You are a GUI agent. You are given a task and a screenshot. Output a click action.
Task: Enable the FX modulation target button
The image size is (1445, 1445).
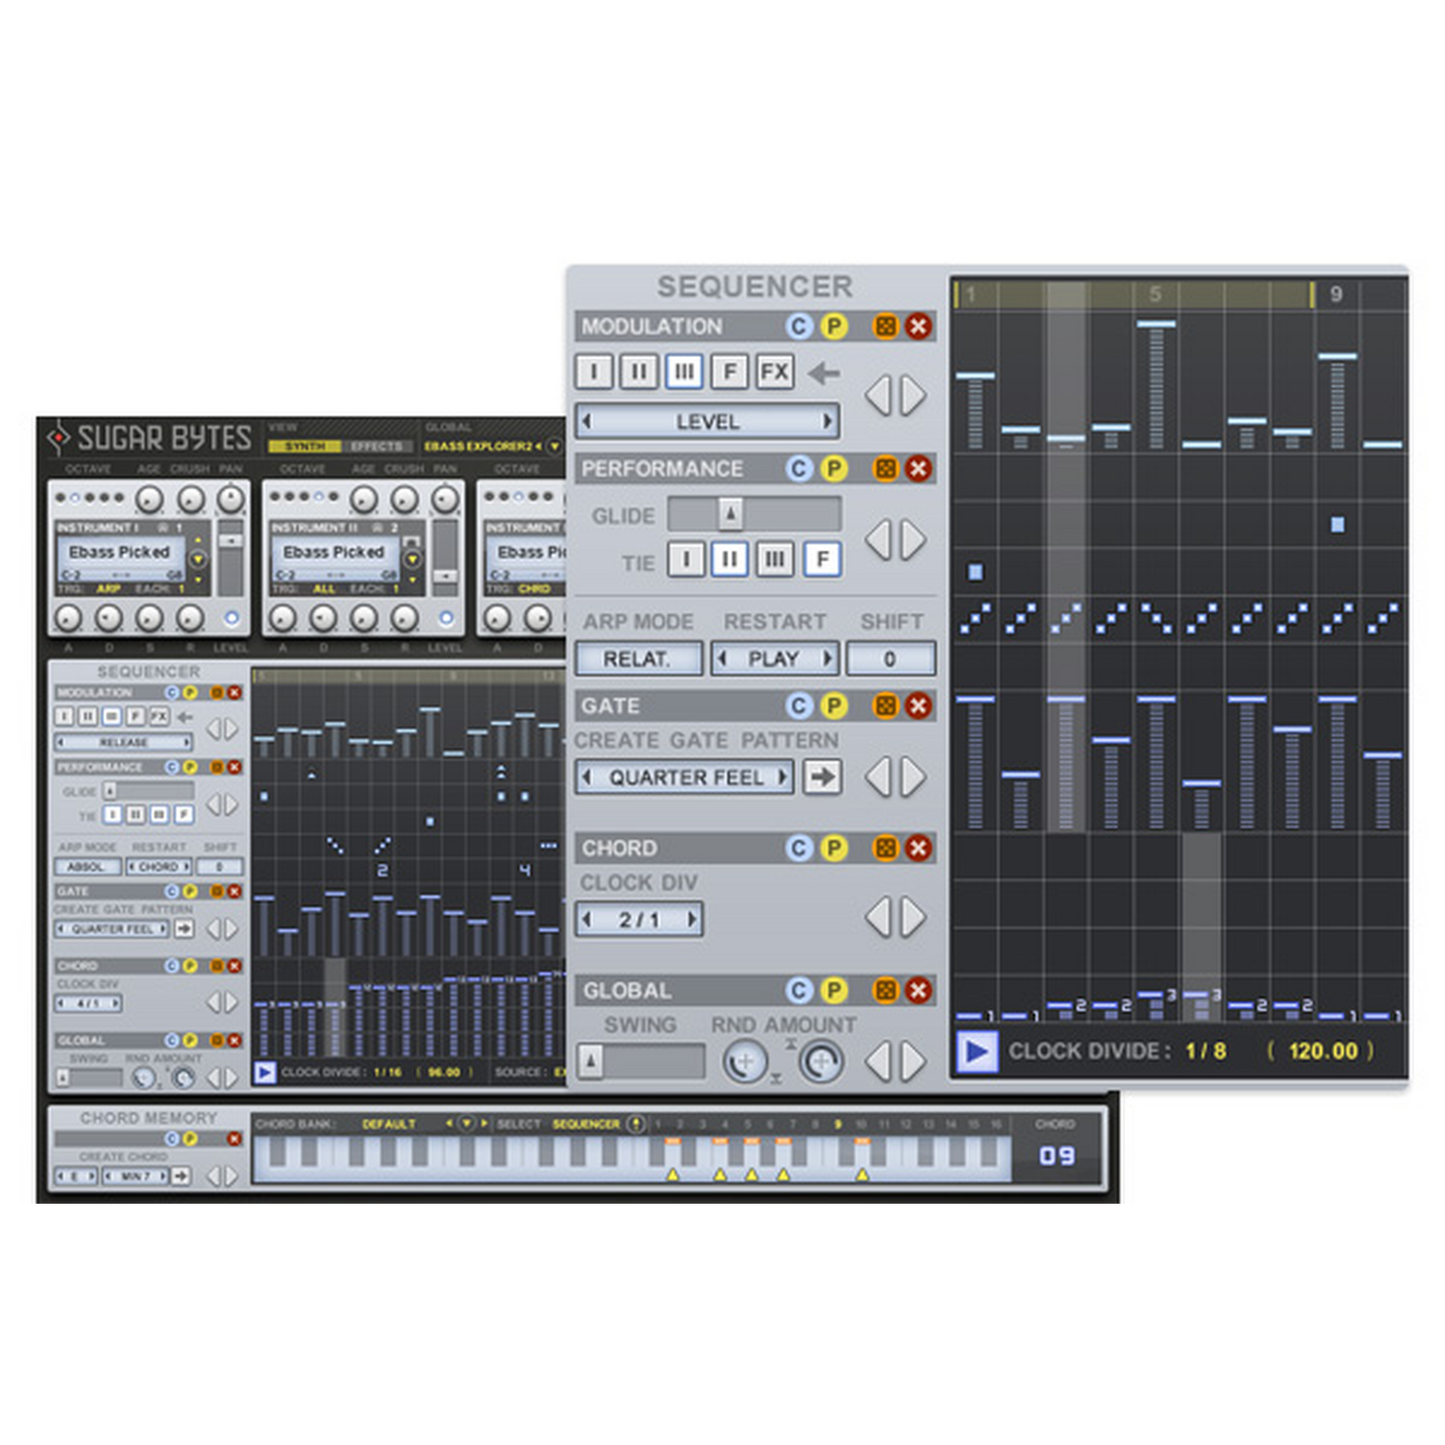point(775,372)
